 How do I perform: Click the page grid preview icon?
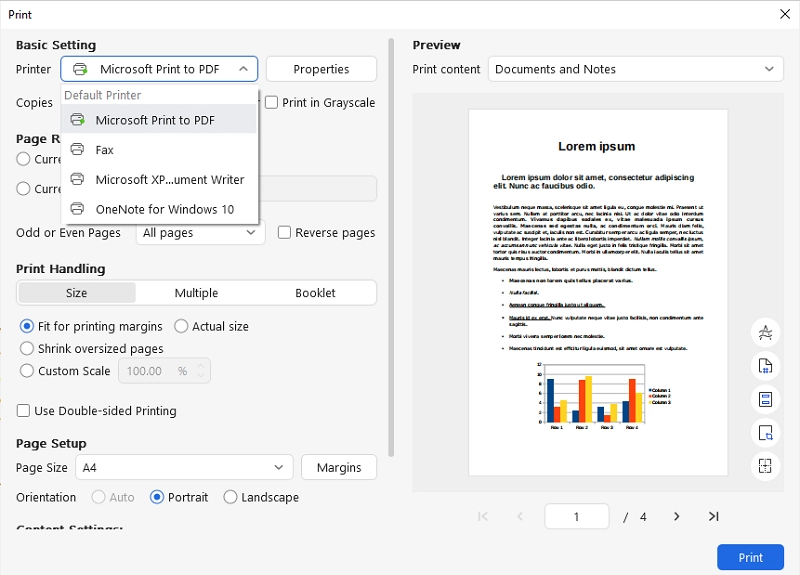pos(765,366)
